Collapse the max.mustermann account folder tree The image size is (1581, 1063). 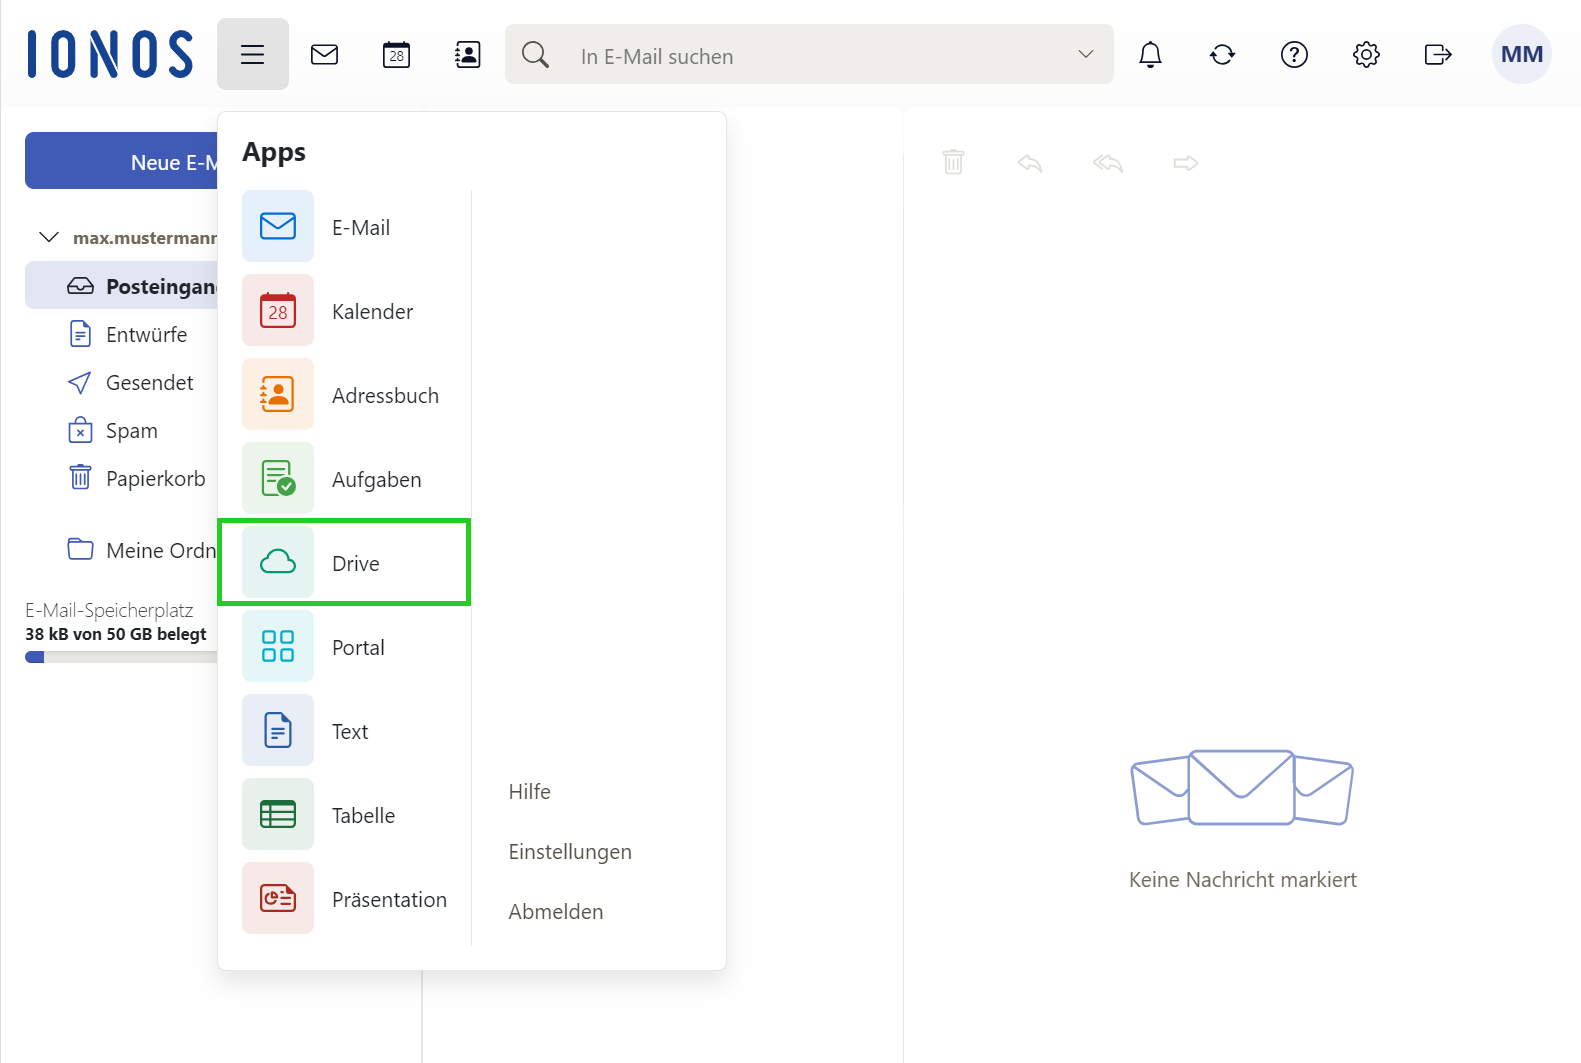[x=49, y=237]
